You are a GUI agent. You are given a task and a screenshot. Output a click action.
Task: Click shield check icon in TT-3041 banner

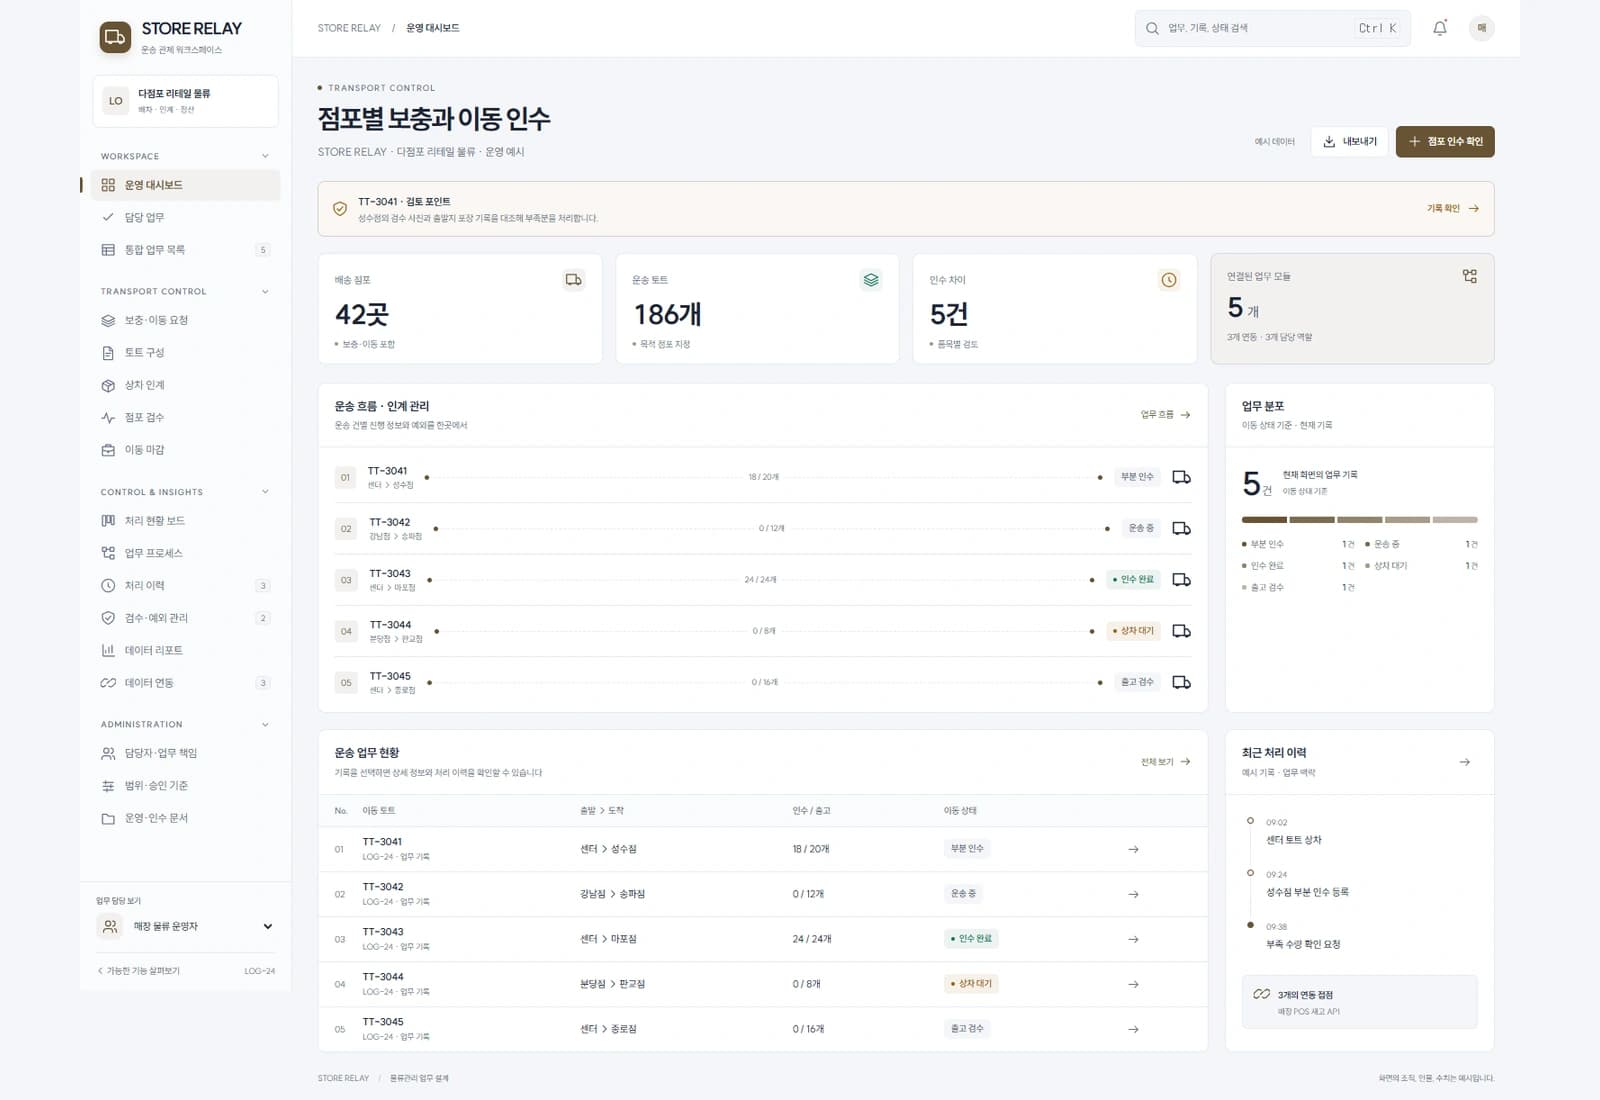pyautogui.click(x=340, y=209)
